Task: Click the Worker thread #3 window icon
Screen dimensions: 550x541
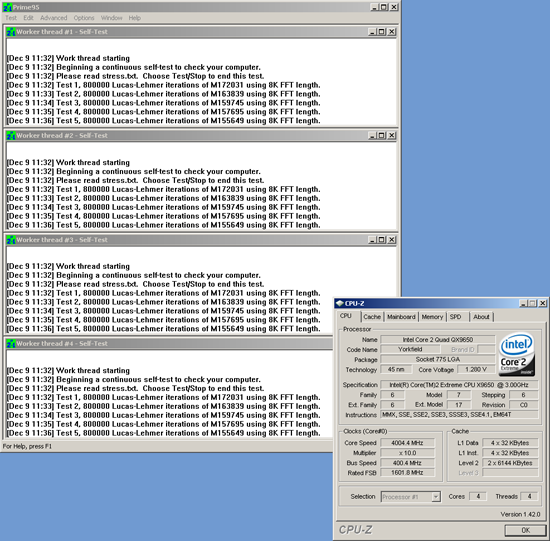Action: 11,240
